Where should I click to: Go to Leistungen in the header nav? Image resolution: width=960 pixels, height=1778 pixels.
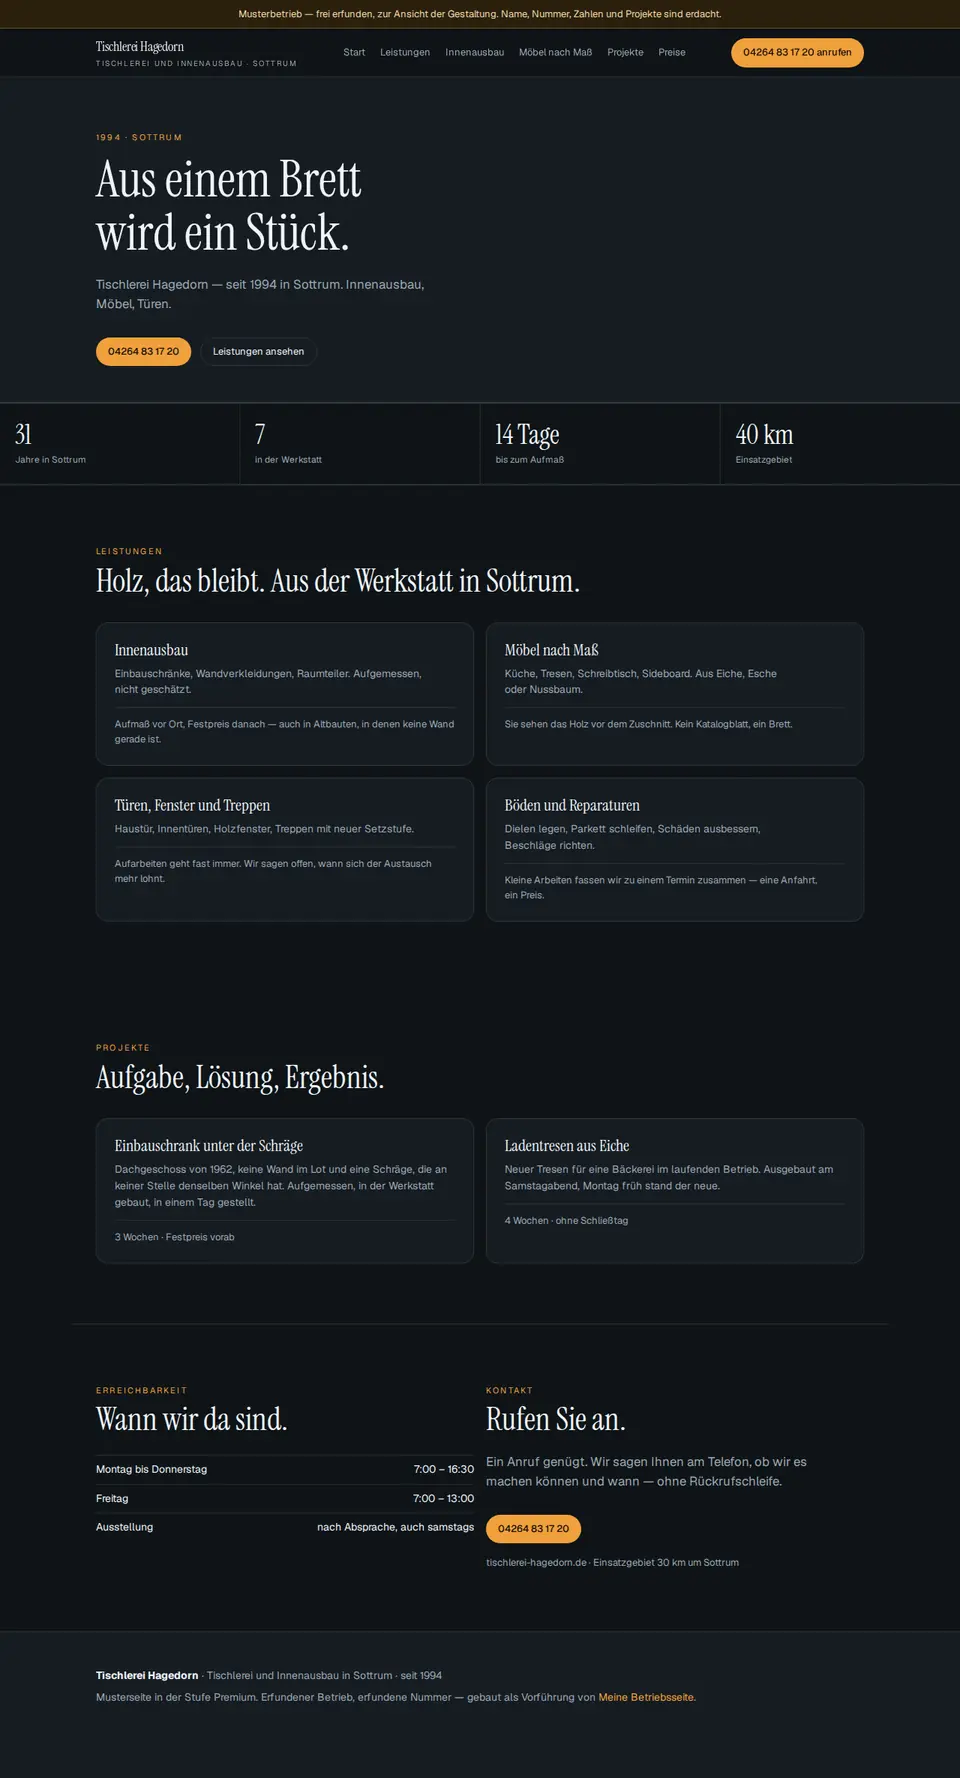(405, 52)
